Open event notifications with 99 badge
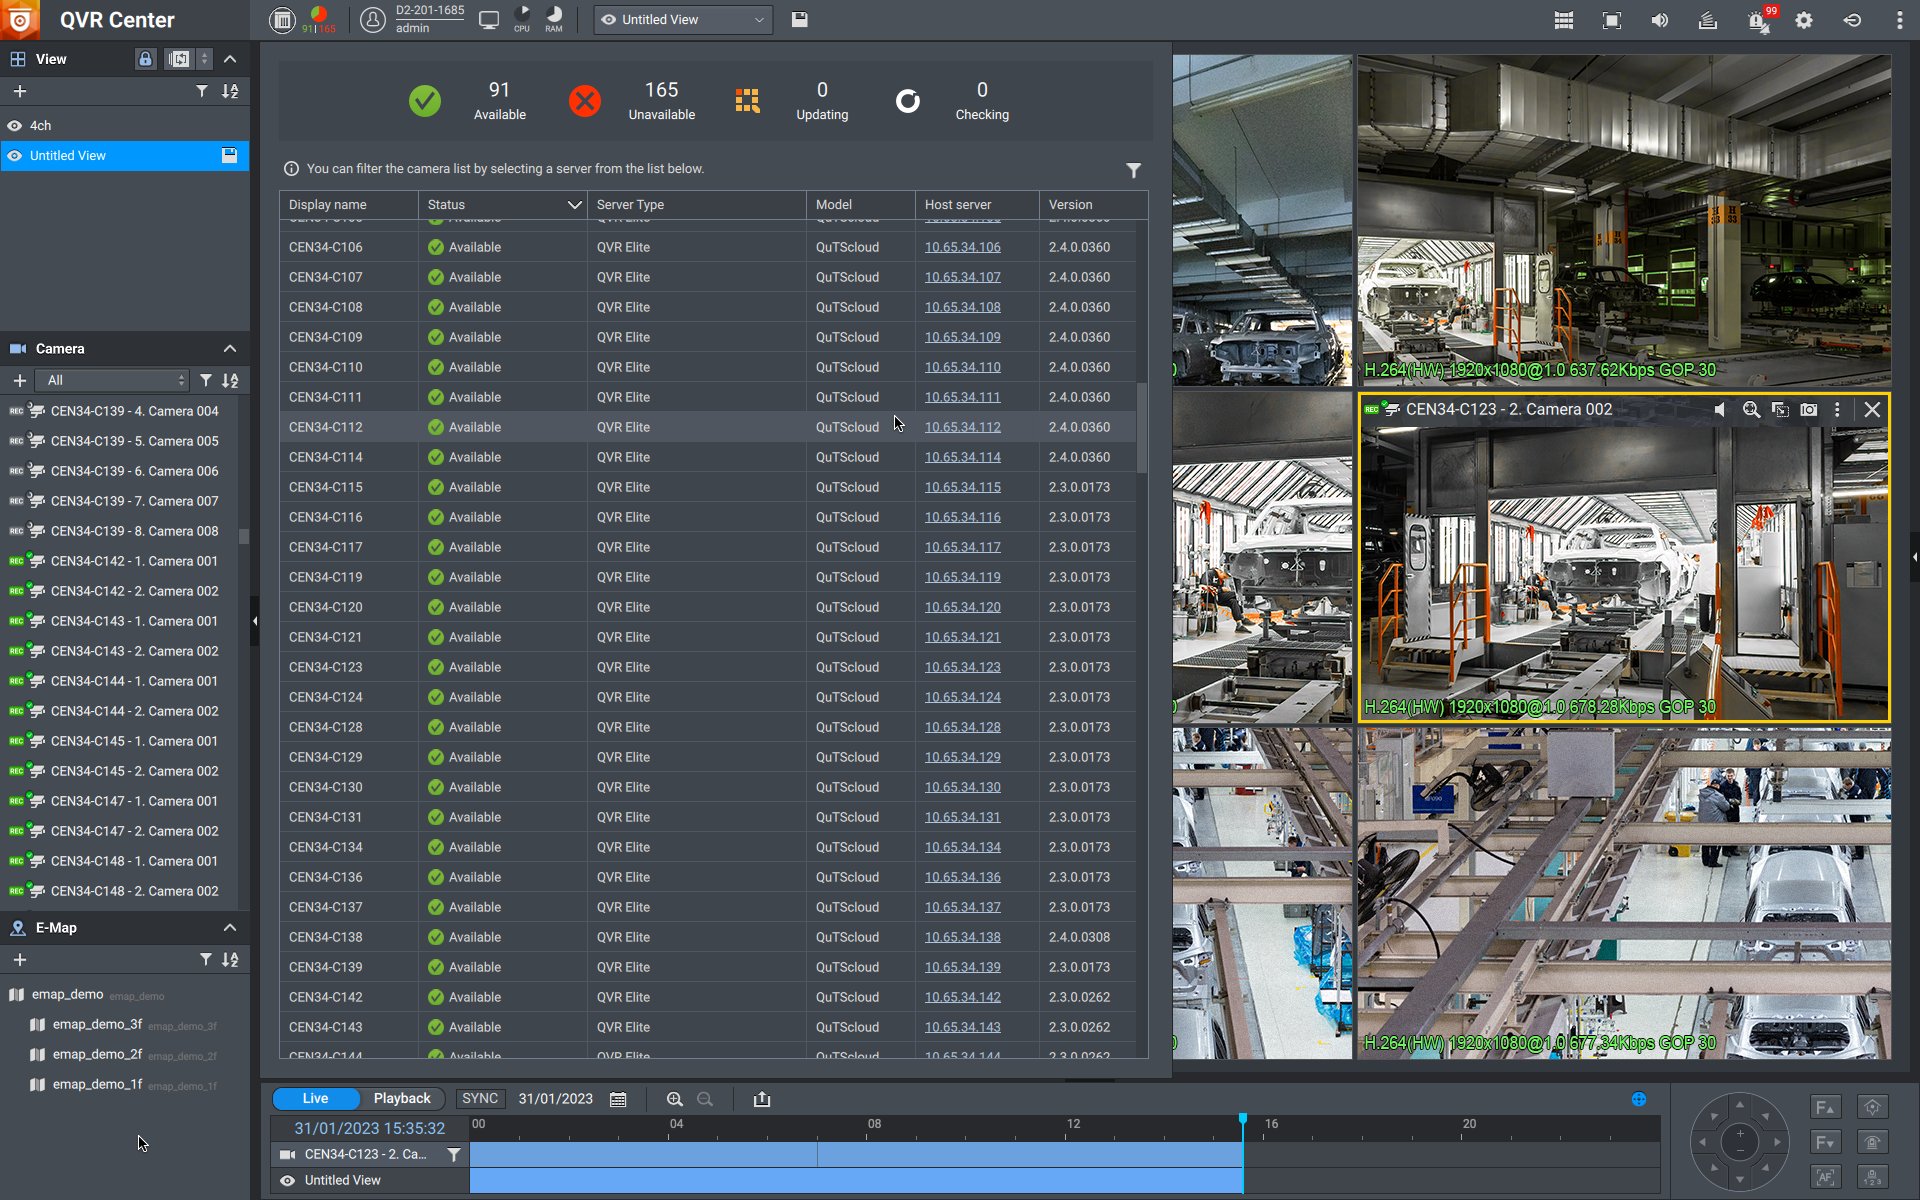The width and height of the screenshot is (1920, 1200). 1758,20
